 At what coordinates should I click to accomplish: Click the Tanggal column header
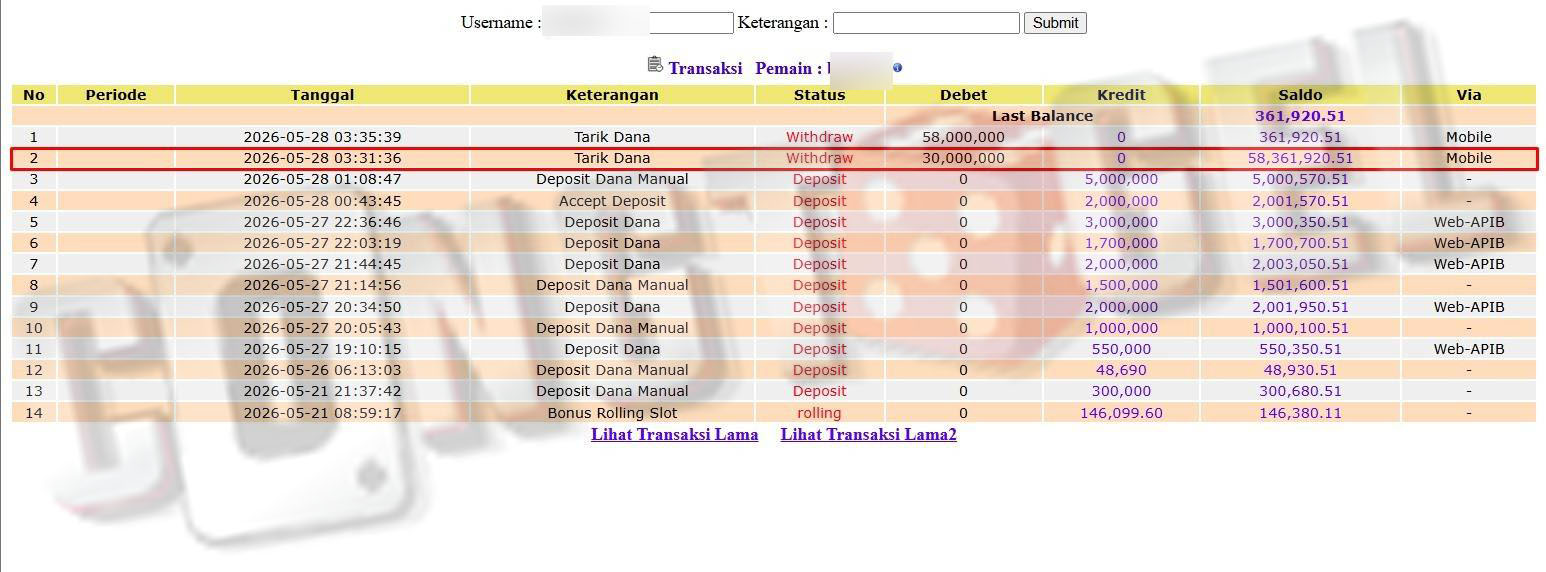[322, 95]
